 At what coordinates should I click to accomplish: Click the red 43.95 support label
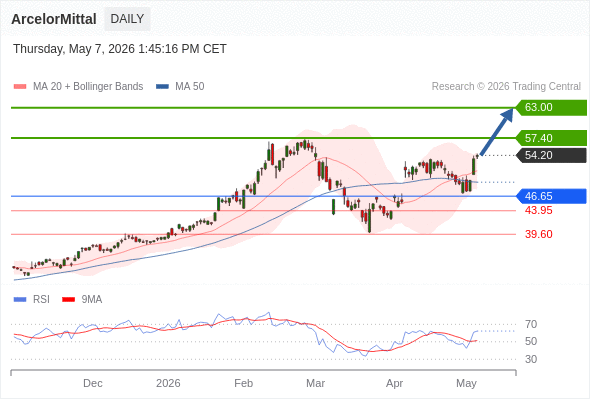click(539, 210)
